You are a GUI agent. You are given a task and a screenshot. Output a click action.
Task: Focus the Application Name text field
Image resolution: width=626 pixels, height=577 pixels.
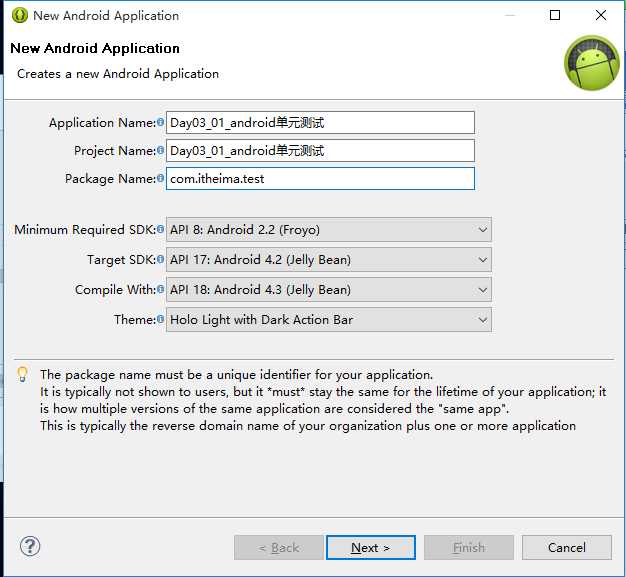320,123
